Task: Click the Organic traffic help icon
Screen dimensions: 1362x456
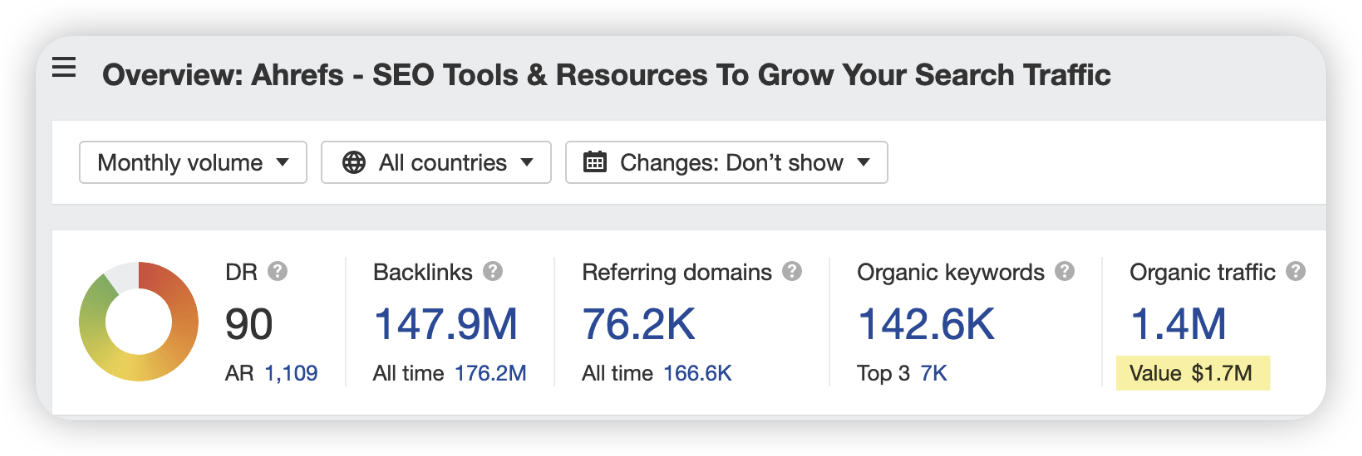Action: click(1296, 272)
